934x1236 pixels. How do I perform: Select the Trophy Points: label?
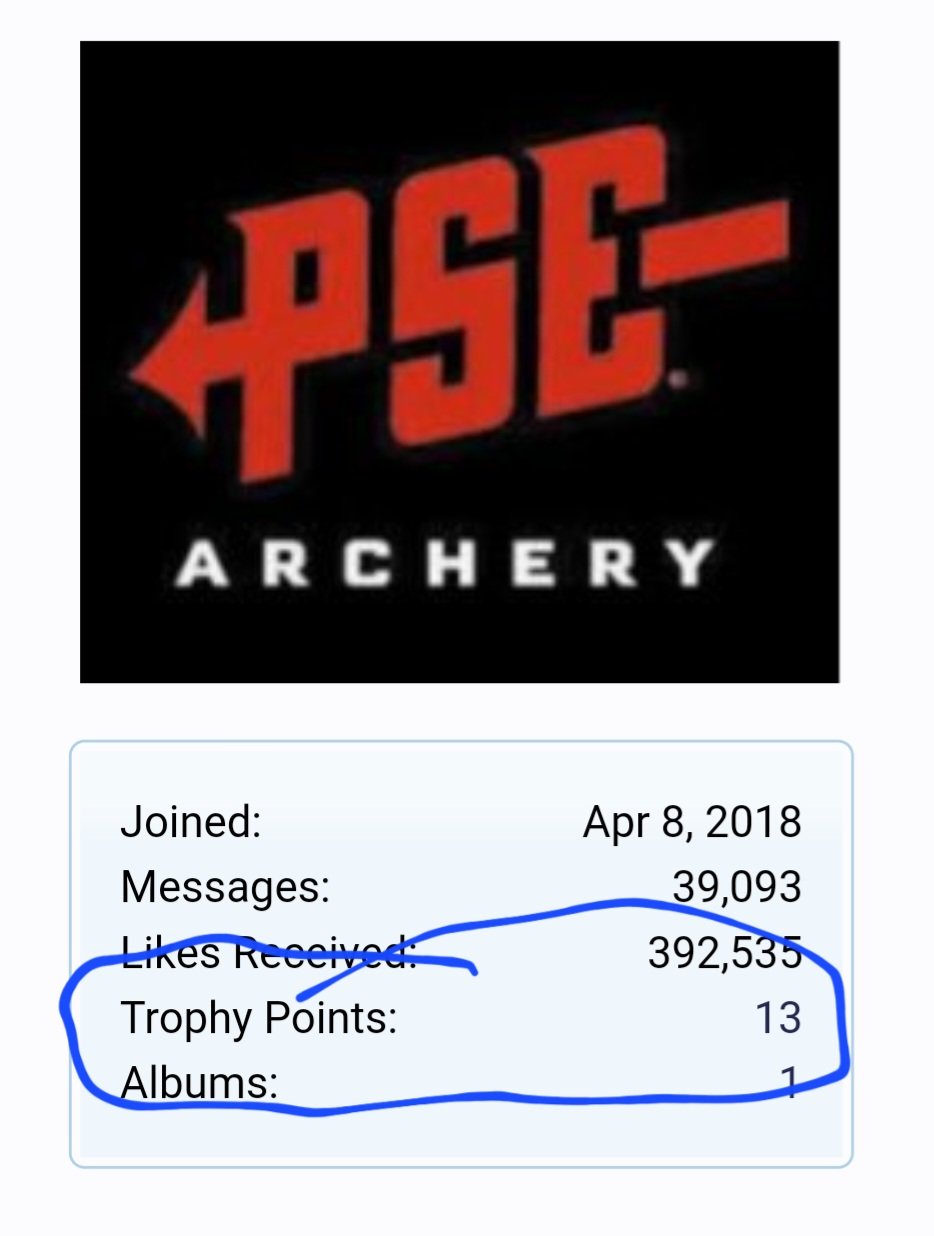click(x=259, y=1018)
